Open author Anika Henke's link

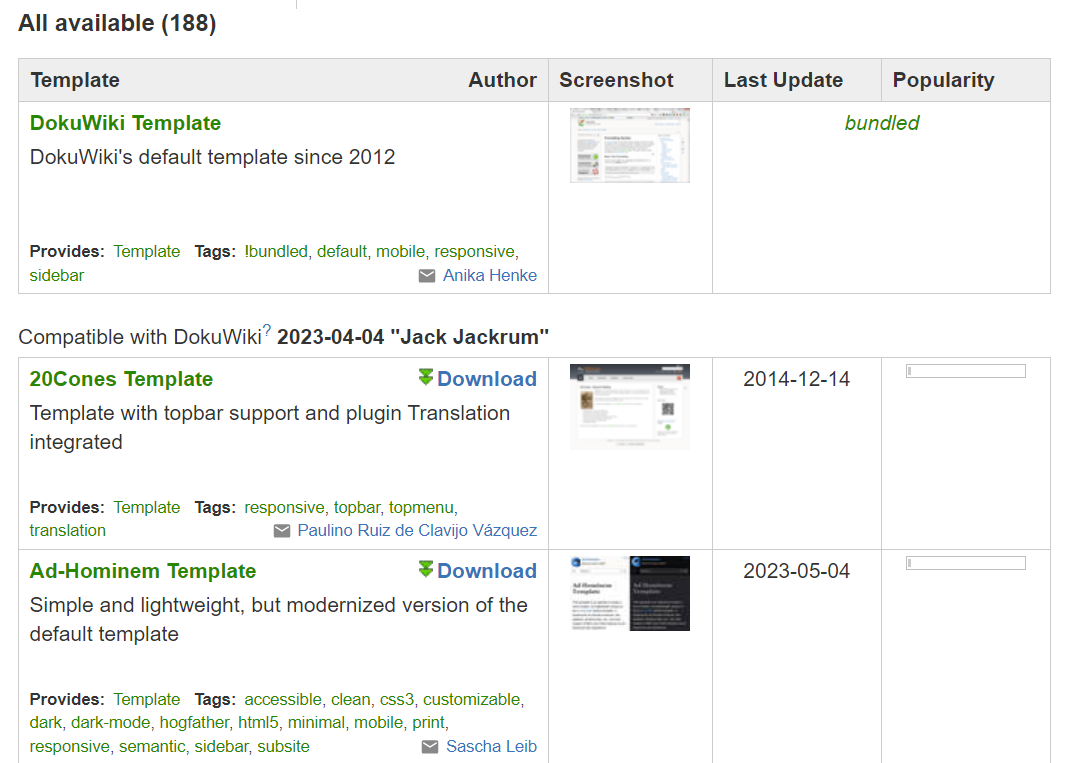(x=490, y=276)
